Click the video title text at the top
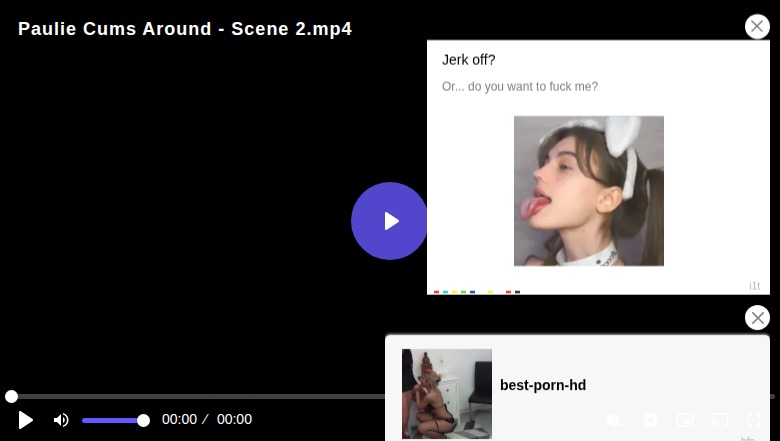 [x=185, y=29]
